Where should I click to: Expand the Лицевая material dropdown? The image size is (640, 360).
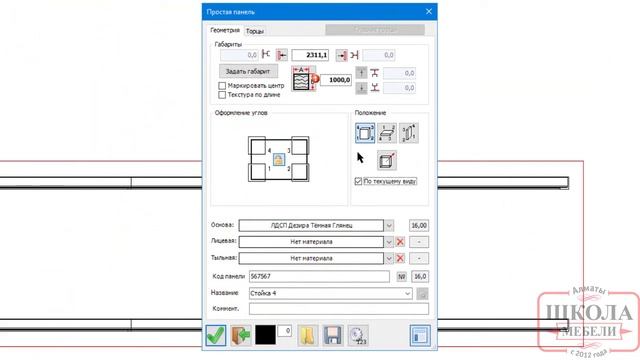click(x=389, y=242)
